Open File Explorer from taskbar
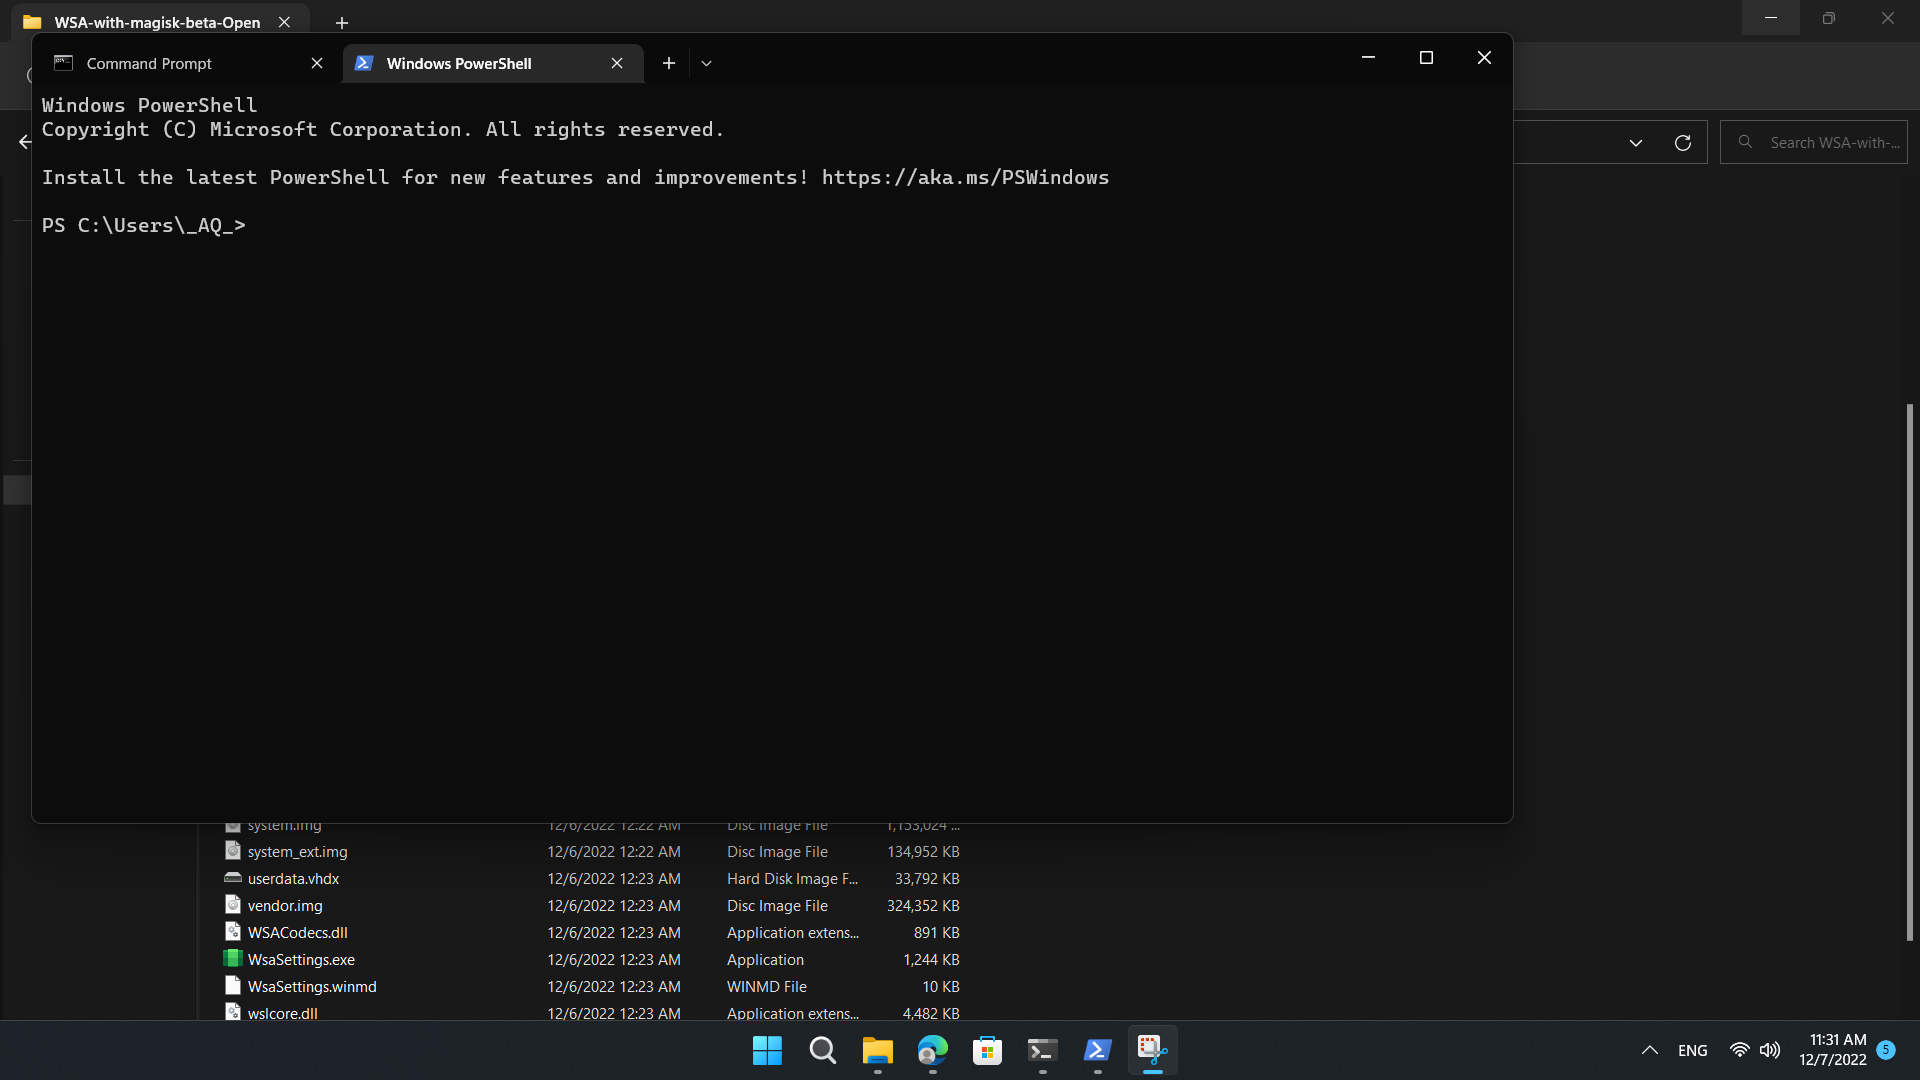The height and width of the screenshot is (1080, 1920). click(877, 1050)
